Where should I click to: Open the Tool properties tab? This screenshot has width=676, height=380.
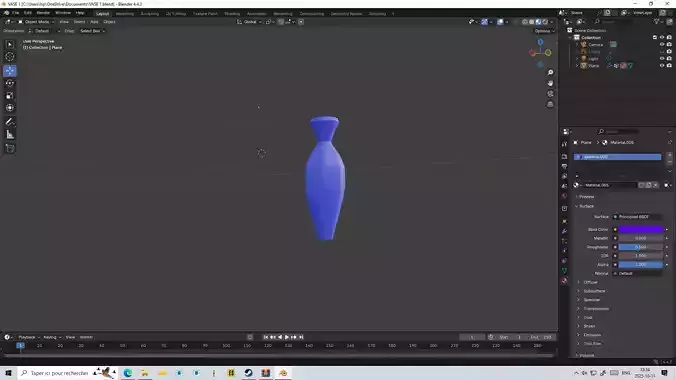(564, 144)
